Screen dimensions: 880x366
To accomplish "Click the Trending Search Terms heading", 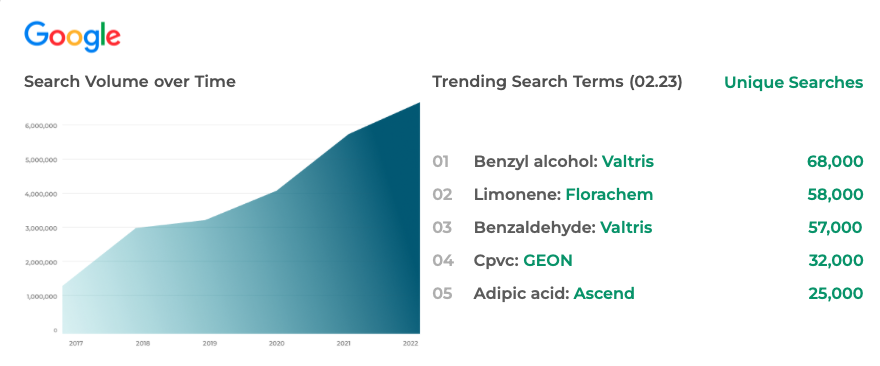I will [557, 82].
